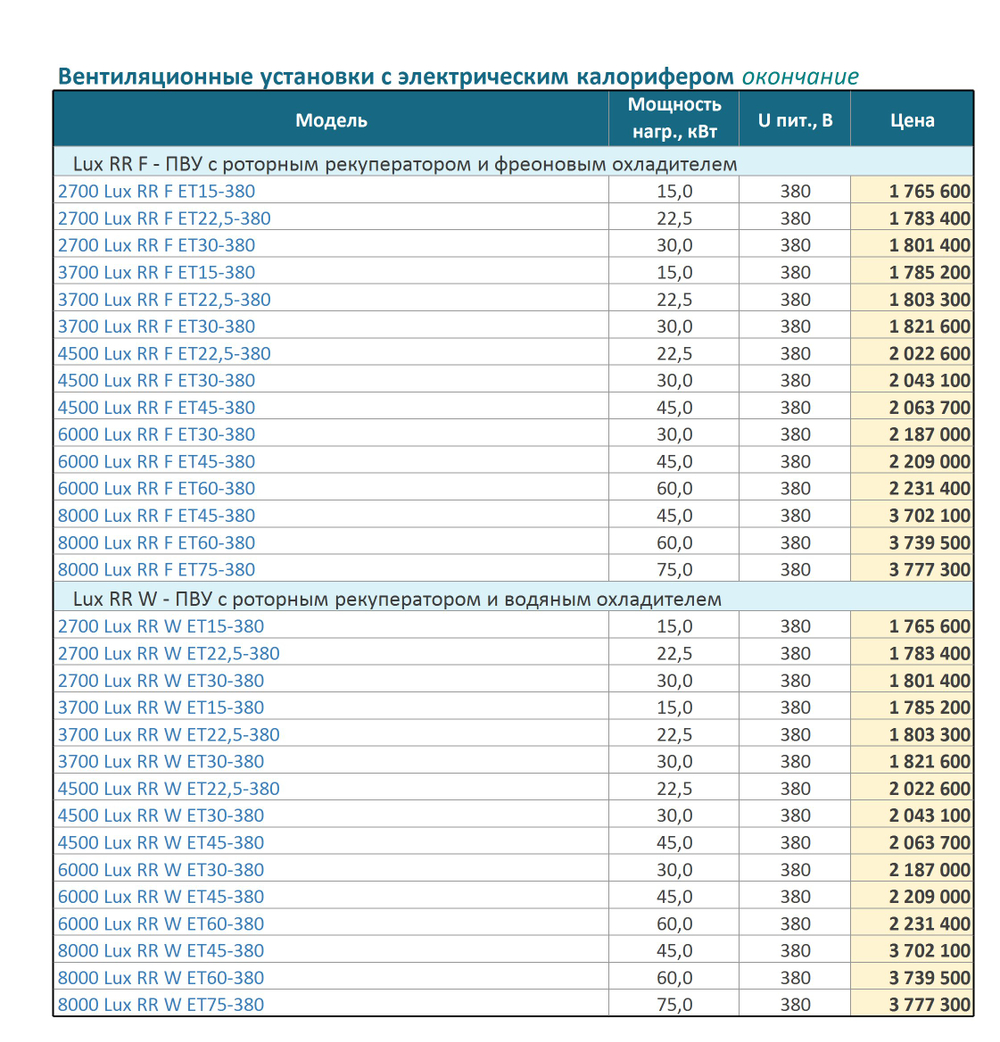Image resolution: width=1000 pixels, height=1042 pixels.
Task: Open the 2700 Lux RR W ET15-380 link
Action: (x=161, y=627)
